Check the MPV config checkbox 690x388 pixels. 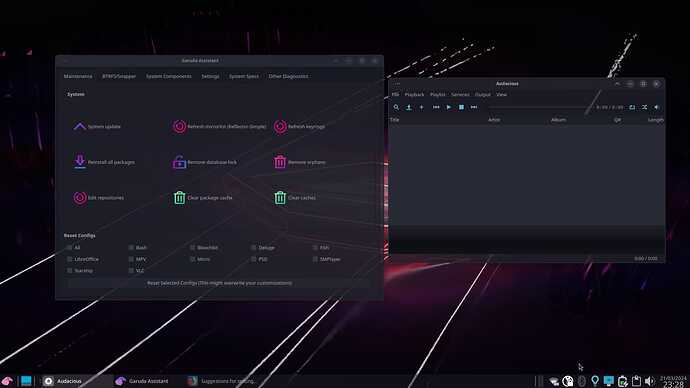(131, 259)
